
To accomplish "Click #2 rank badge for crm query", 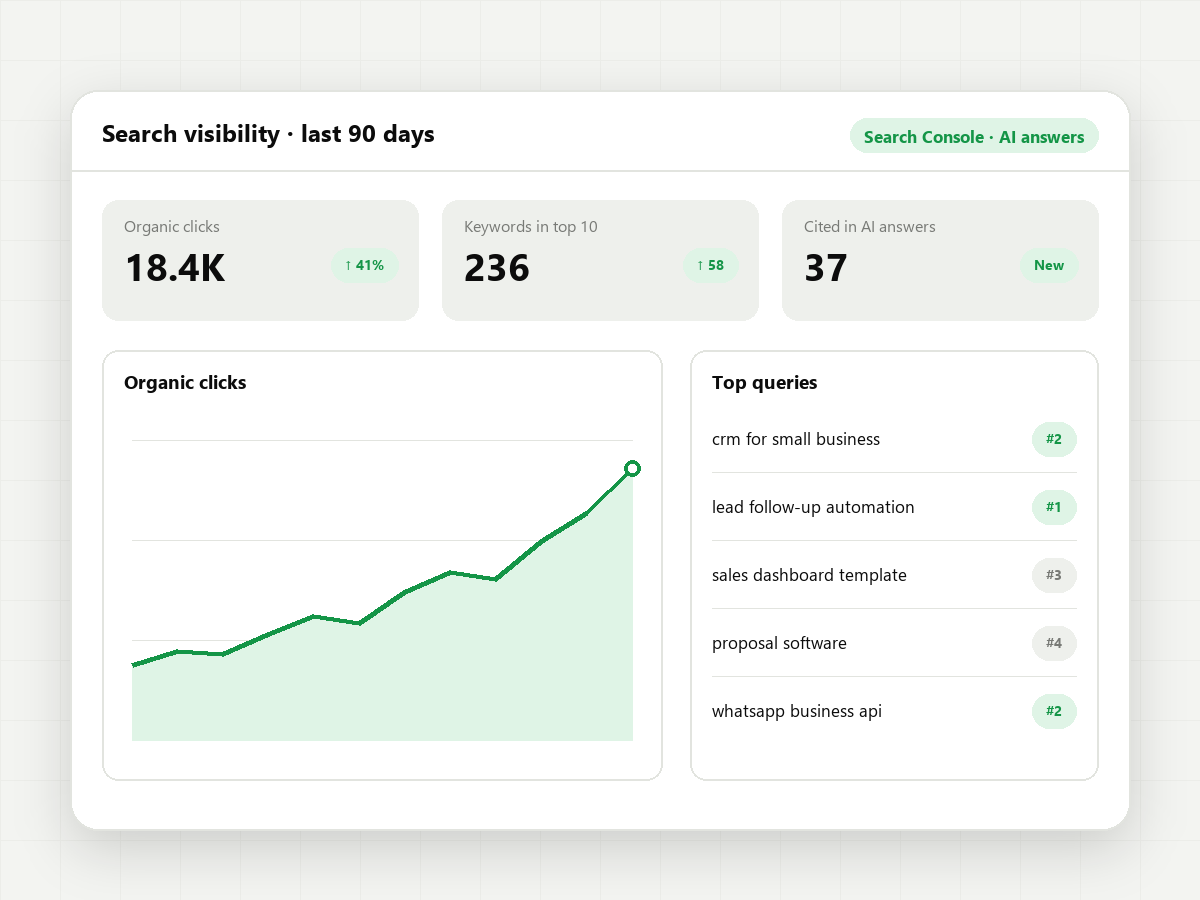I will 1054,439.
